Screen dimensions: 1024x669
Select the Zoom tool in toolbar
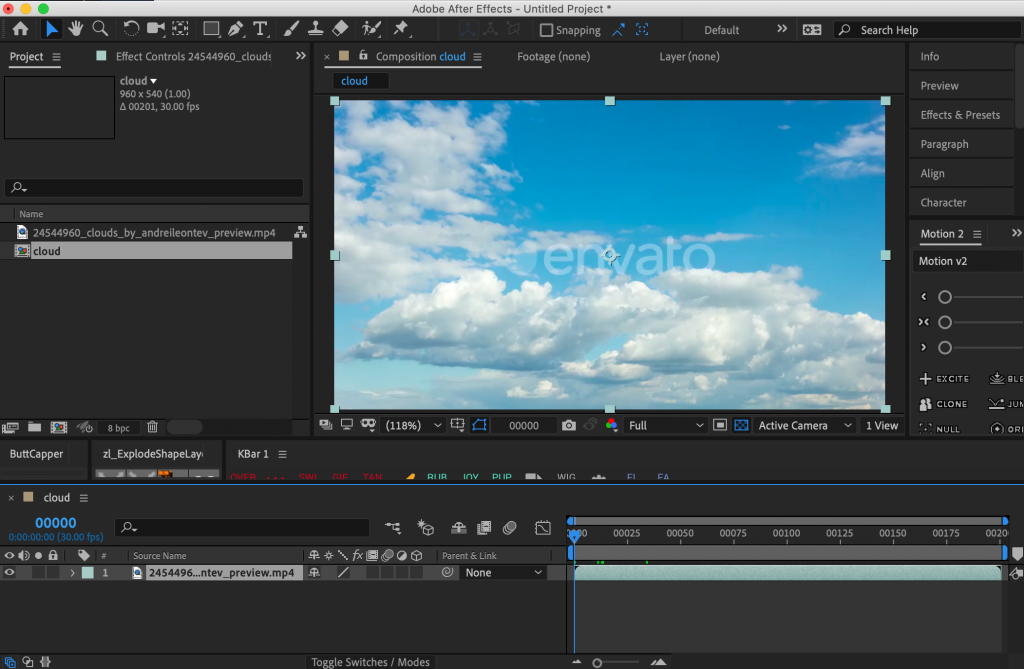click(100, 29)
